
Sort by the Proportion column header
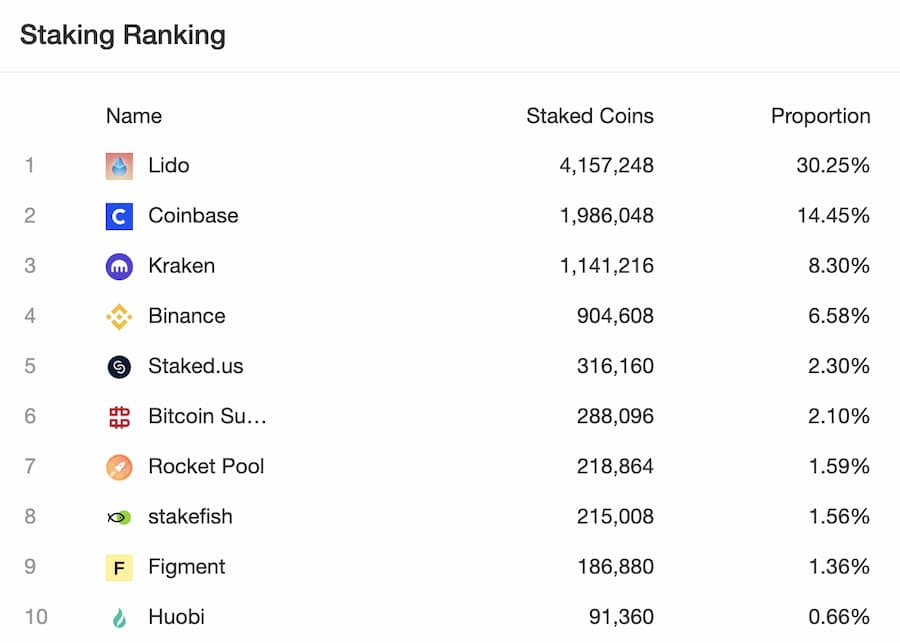pos(821,116)
